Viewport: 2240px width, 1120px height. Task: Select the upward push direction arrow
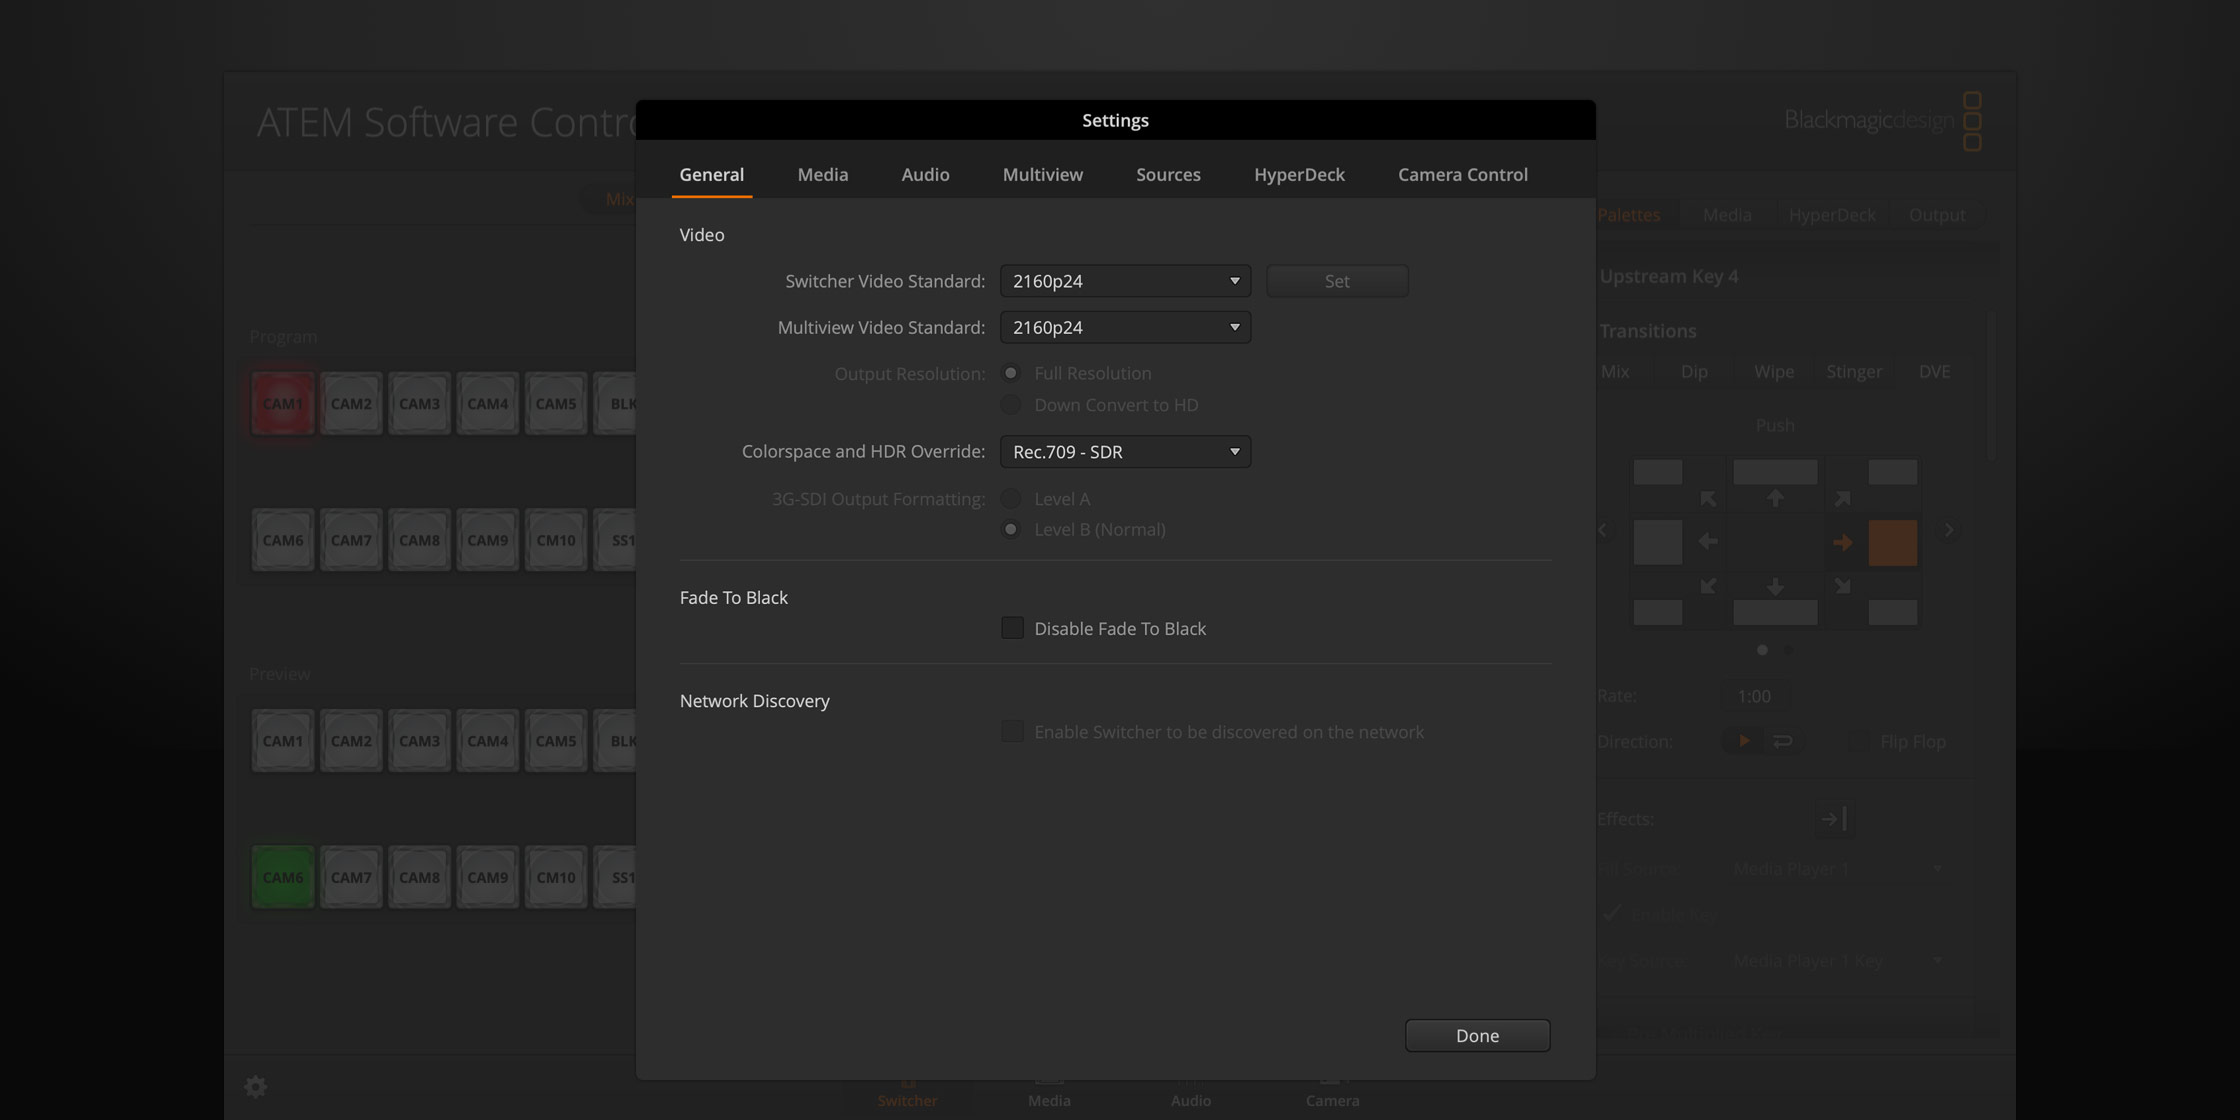[x=1775, y=497]
